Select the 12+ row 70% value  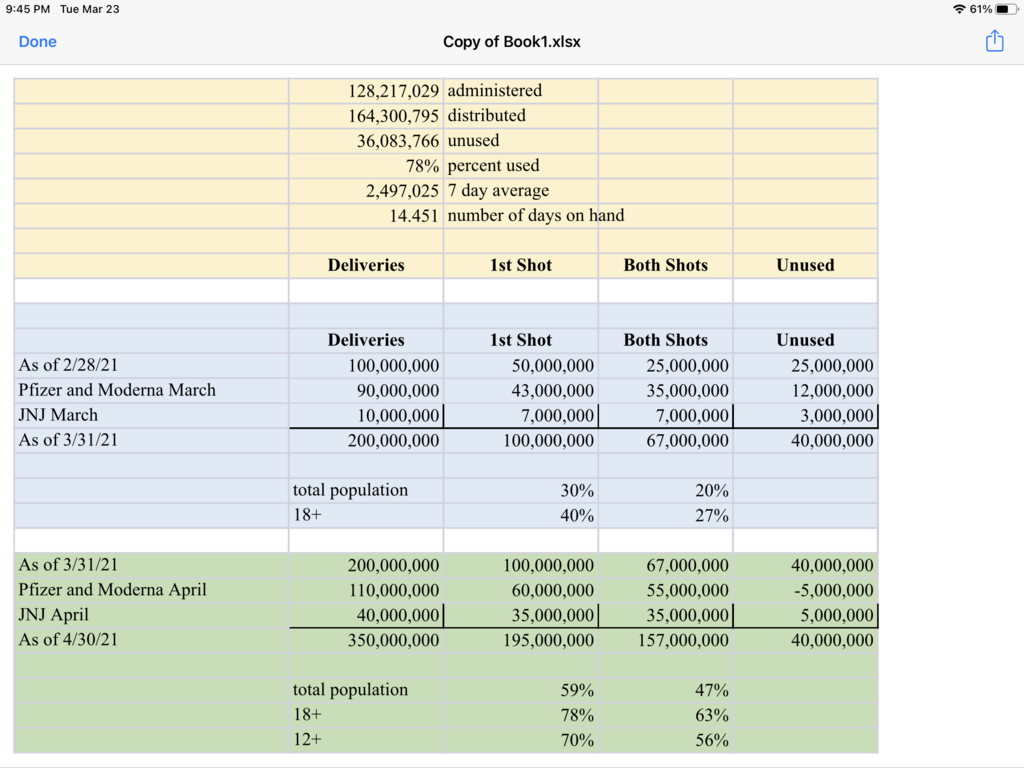click(577, 740)
